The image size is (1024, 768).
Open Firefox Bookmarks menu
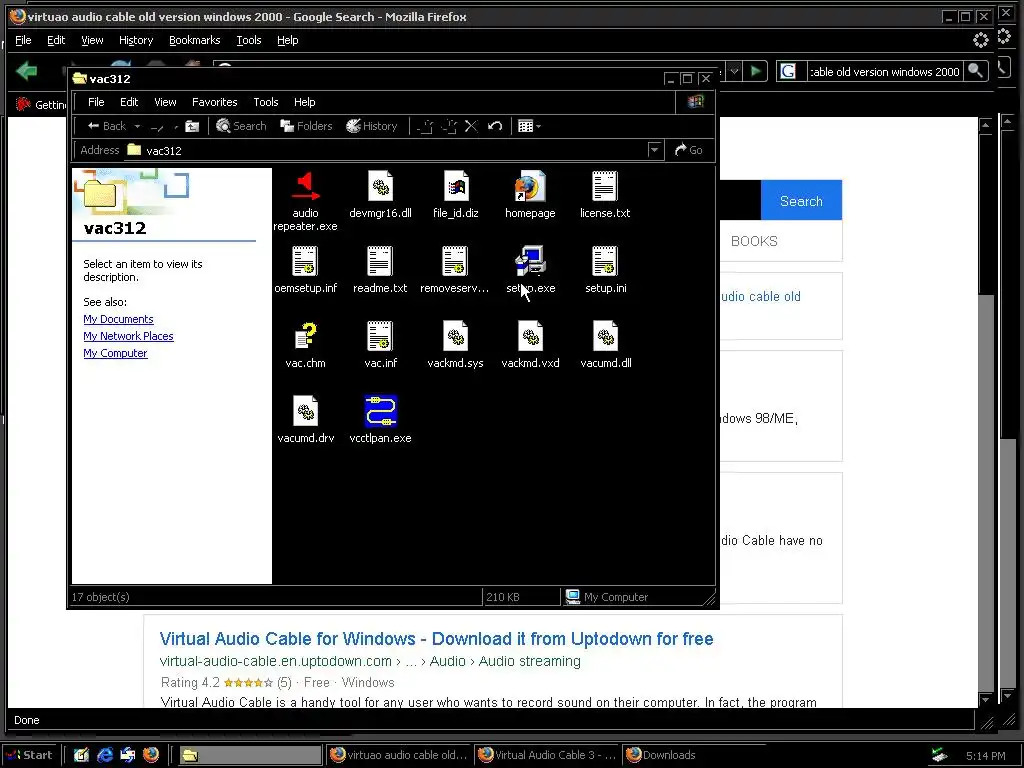(x=195, y=40)
